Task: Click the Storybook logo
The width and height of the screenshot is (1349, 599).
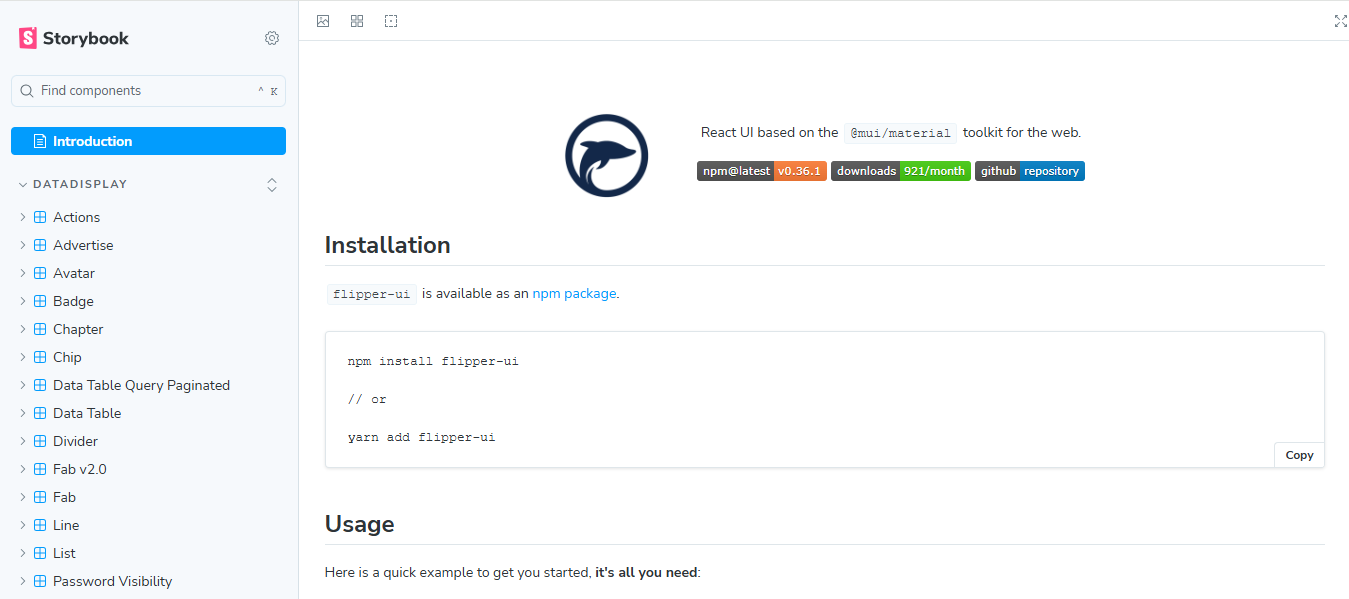Action: 74,38
